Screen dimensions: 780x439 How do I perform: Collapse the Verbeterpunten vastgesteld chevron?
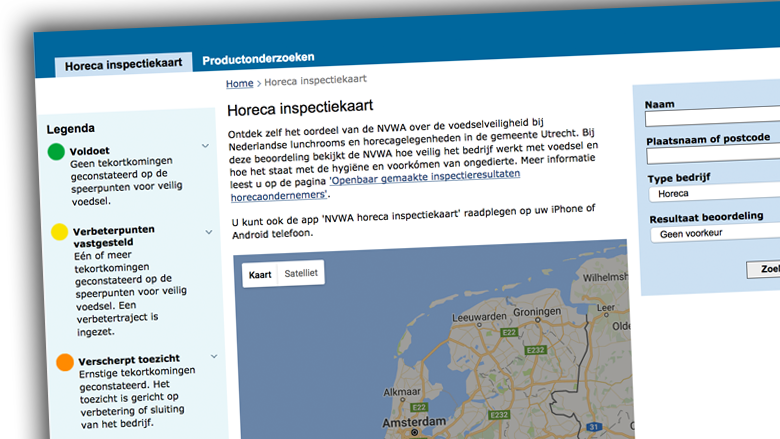[208, 232]
